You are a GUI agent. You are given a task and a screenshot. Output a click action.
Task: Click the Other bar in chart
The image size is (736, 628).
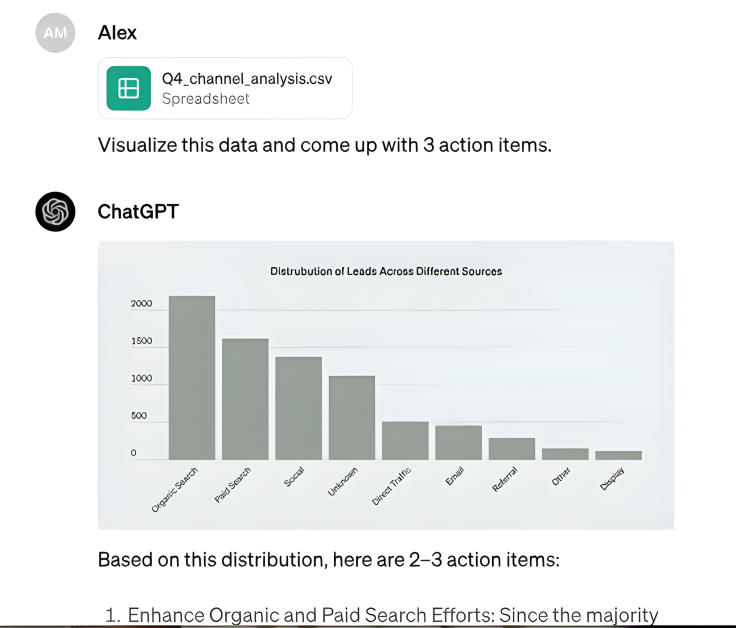pos(565,454)
